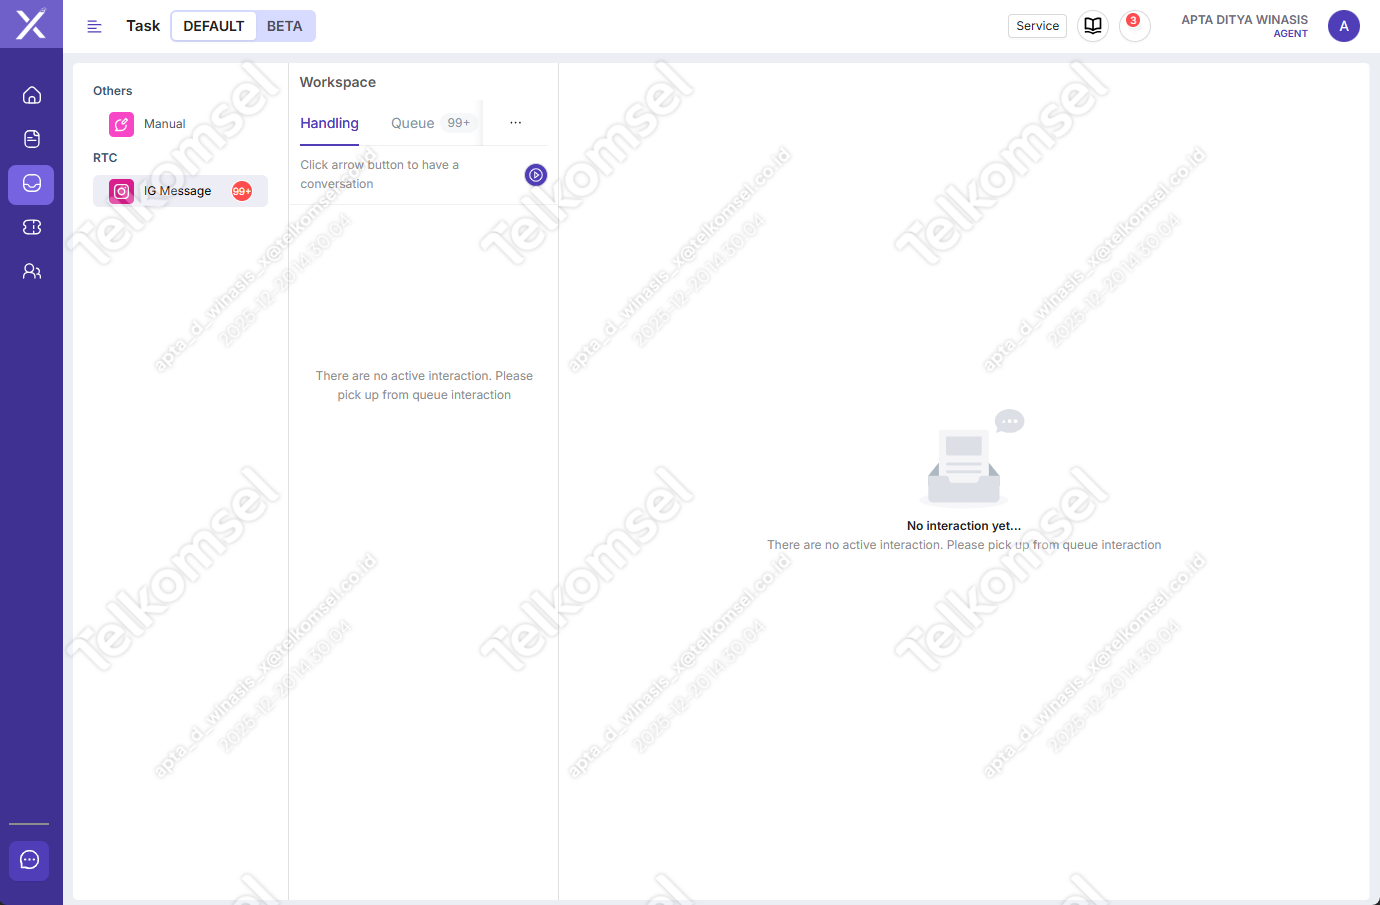Viewport: 1380px width, 905px height.
Task: Click the arrow button to start conversation
Action: coord(536,175)
